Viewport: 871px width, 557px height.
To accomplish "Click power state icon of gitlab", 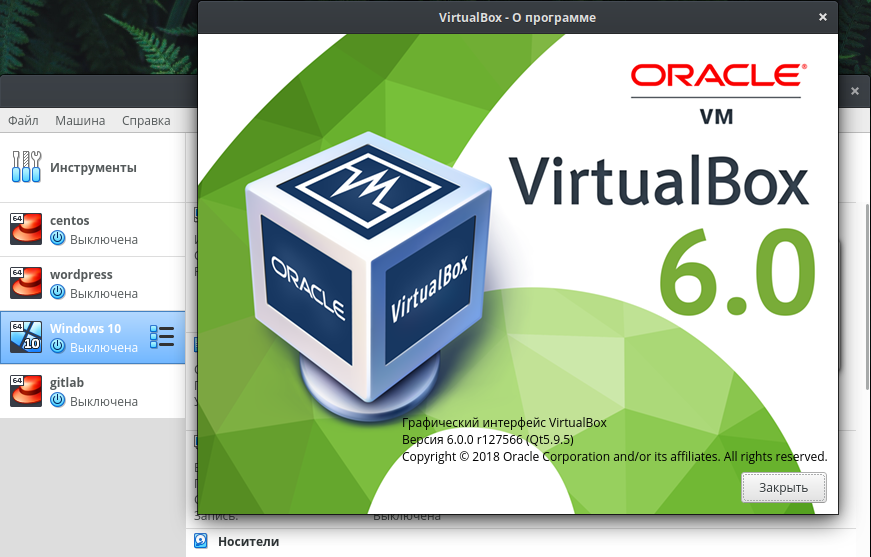I will tap(58, 400).
